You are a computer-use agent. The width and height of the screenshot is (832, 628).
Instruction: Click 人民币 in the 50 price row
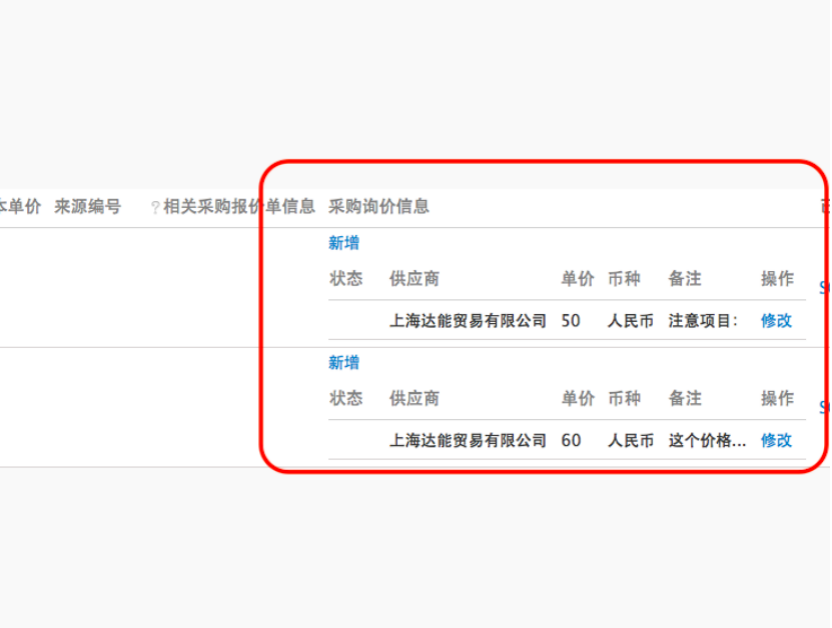click(x=630, y=321)
